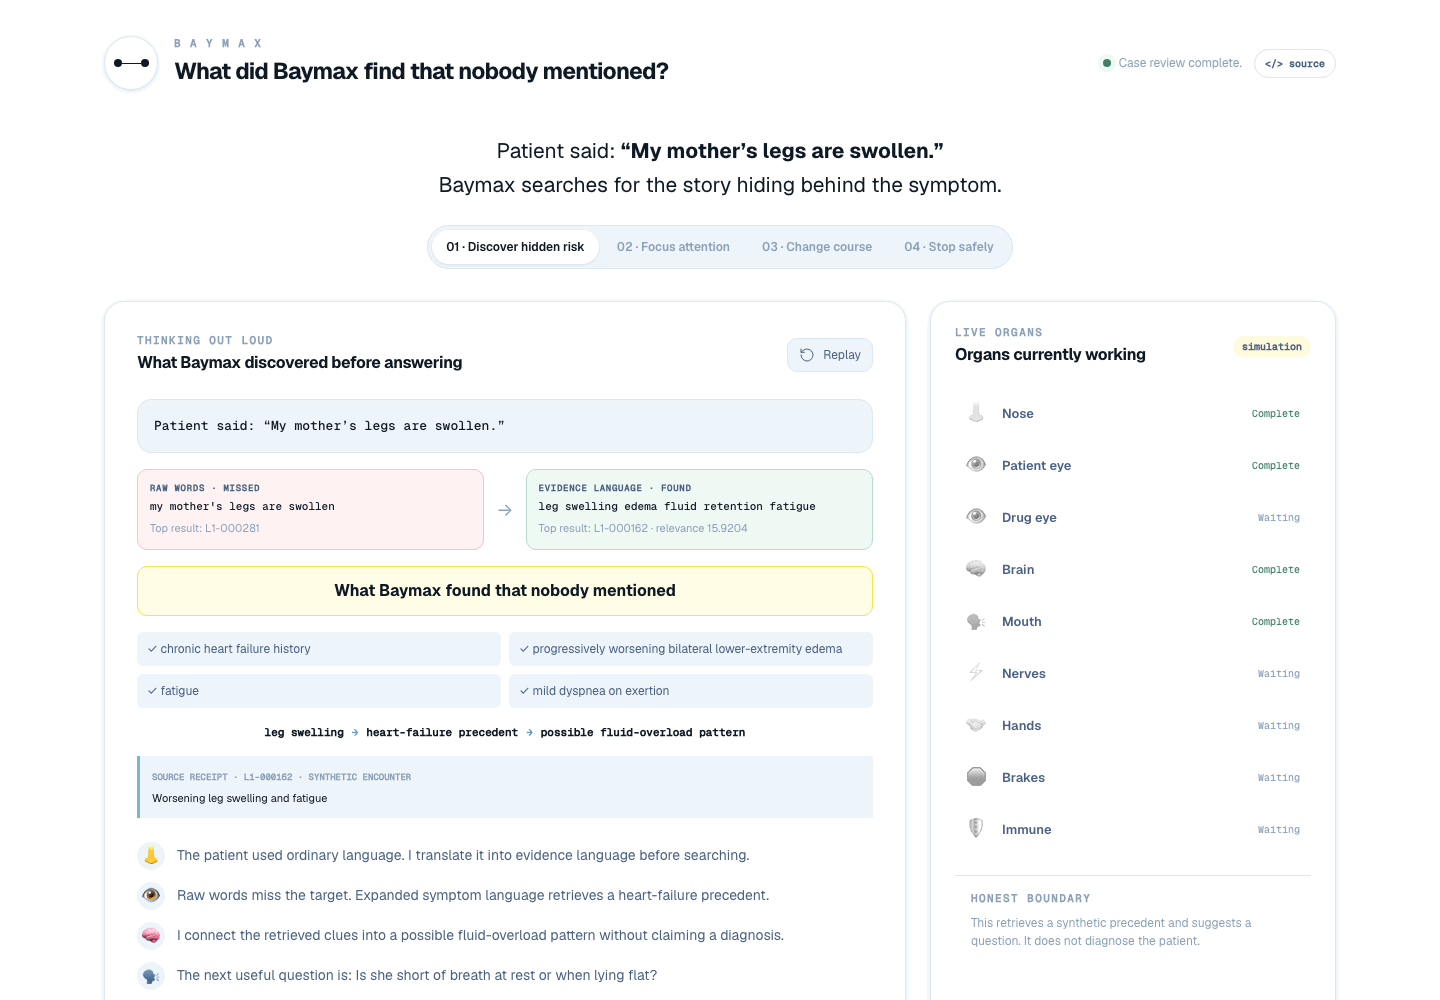Viewport: 1440px width, 1000px height.
Task: Open the Discover hidden risk tab
Action: pyautogui.click(x=515, y=247)
